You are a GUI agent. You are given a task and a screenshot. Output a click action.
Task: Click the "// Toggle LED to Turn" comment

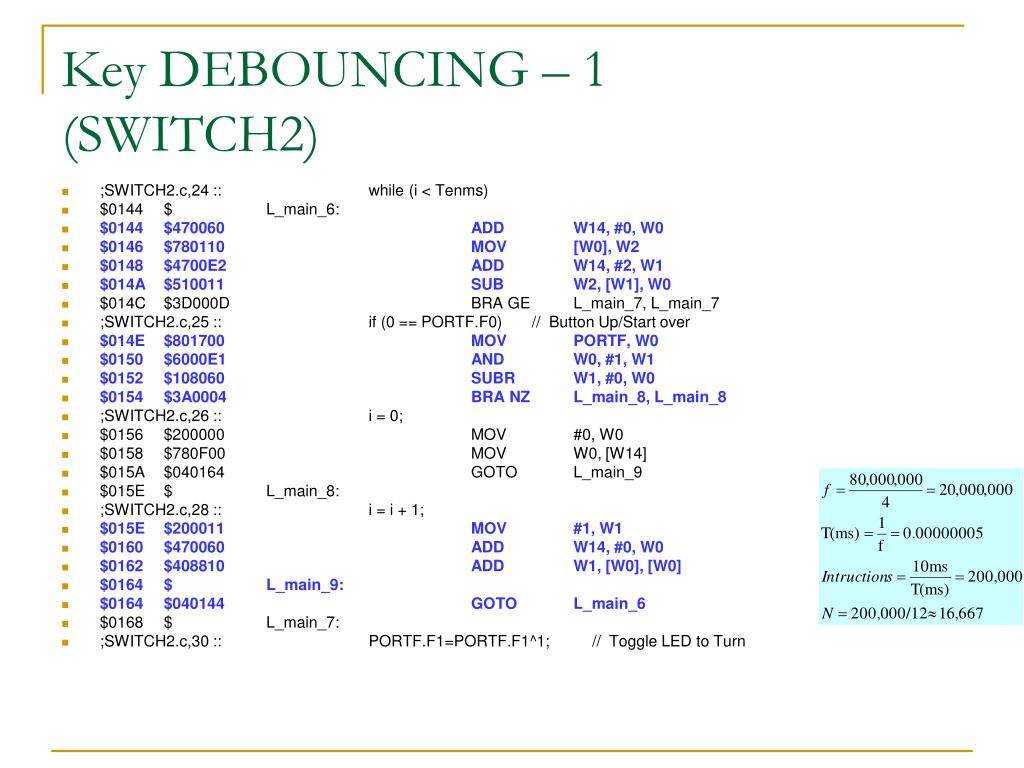pyautogui.click(x=668, y=641)
